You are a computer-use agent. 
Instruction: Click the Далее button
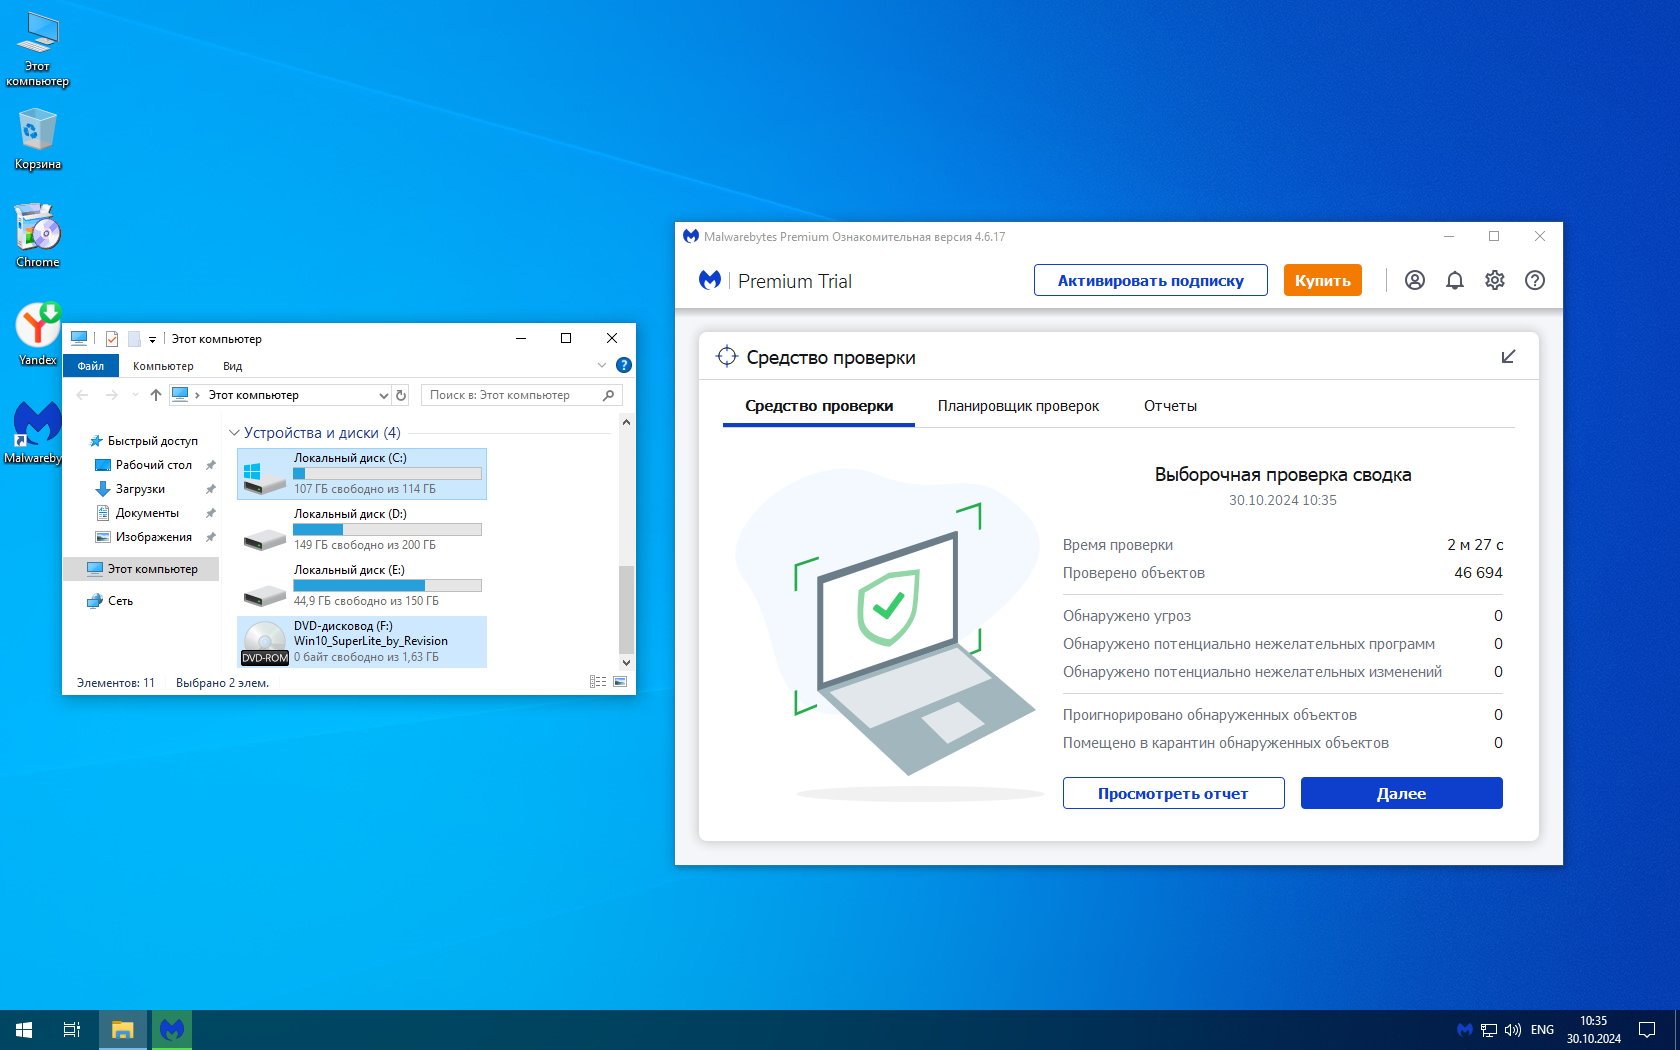1401,793
